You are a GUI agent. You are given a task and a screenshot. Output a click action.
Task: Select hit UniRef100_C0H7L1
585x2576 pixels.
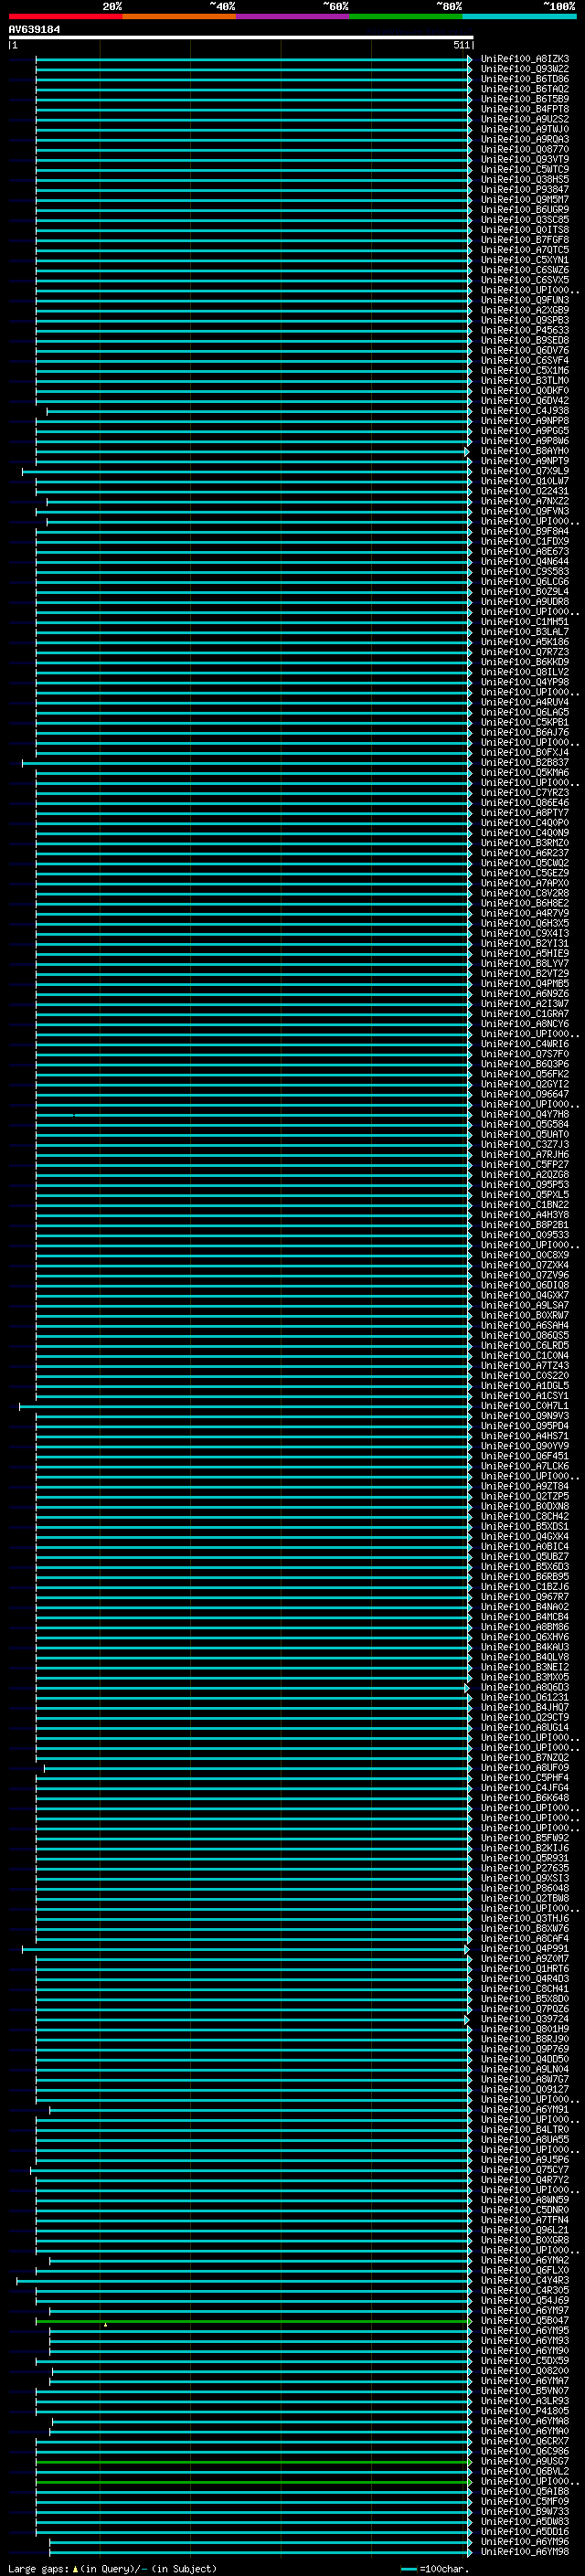coord(525,1406)
